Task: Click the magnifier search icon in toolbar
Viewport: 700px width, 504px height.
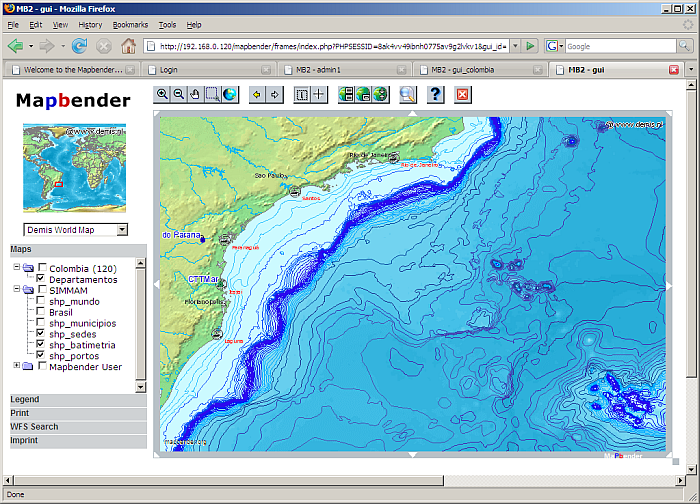Action: coord(407,94)
